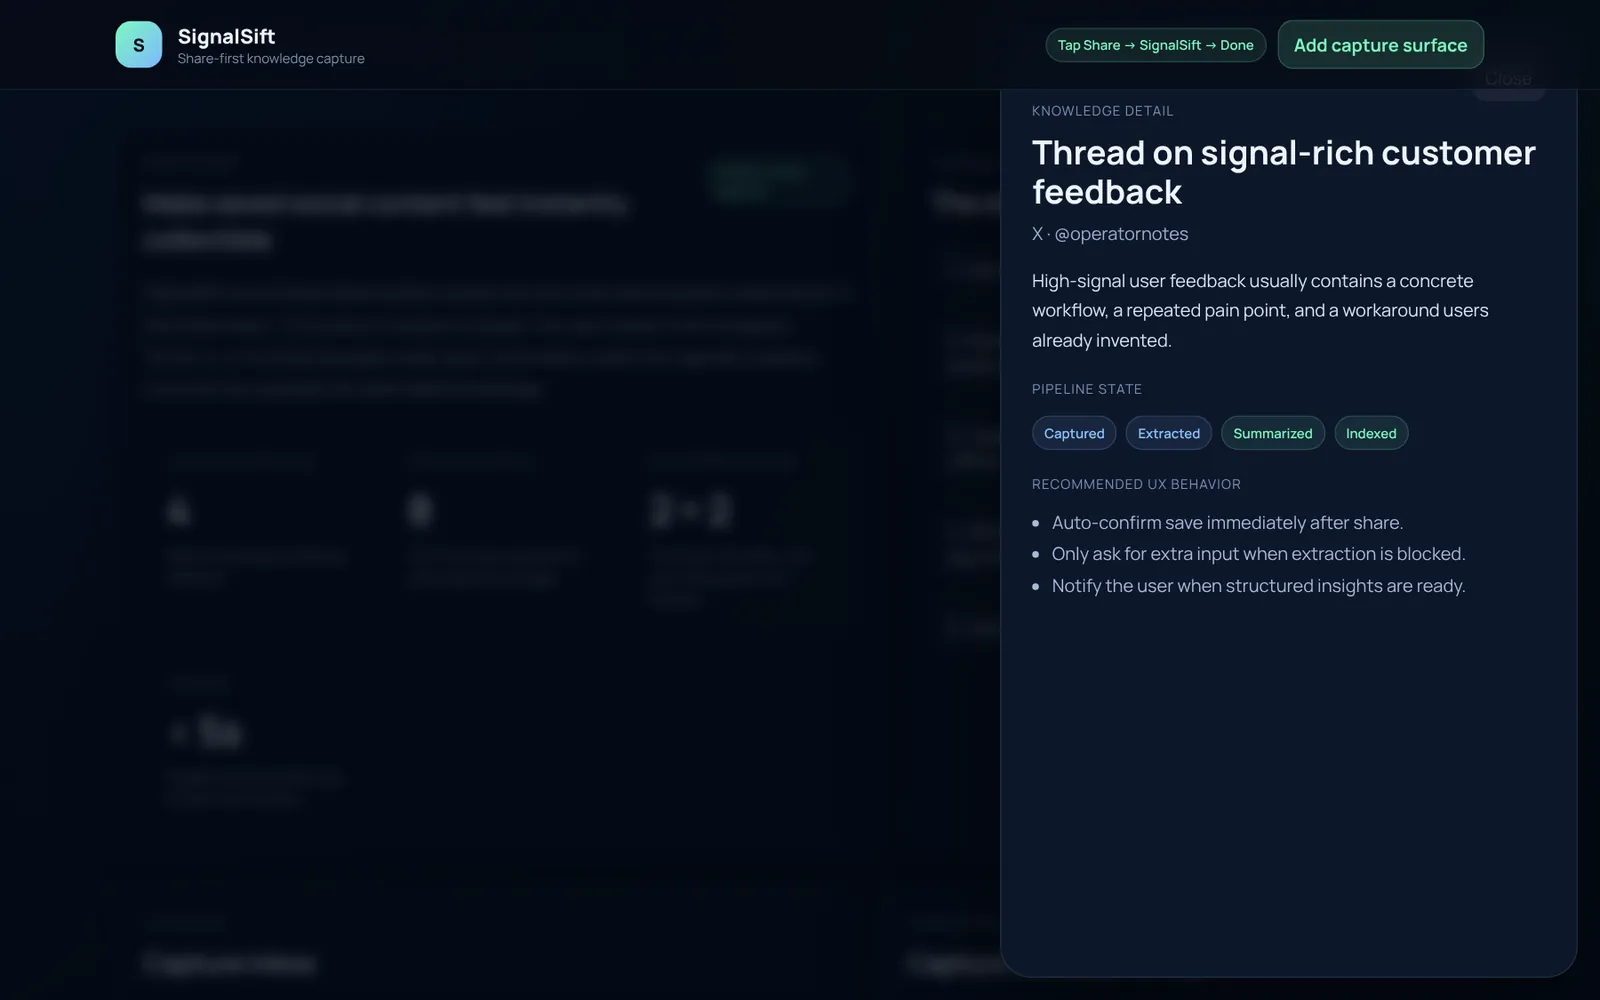The width and height of the screenshot is (1600, 1000).
Task: Click the summary paragraph starting 'High-signal user feedback'
Action: point(1260,311)
